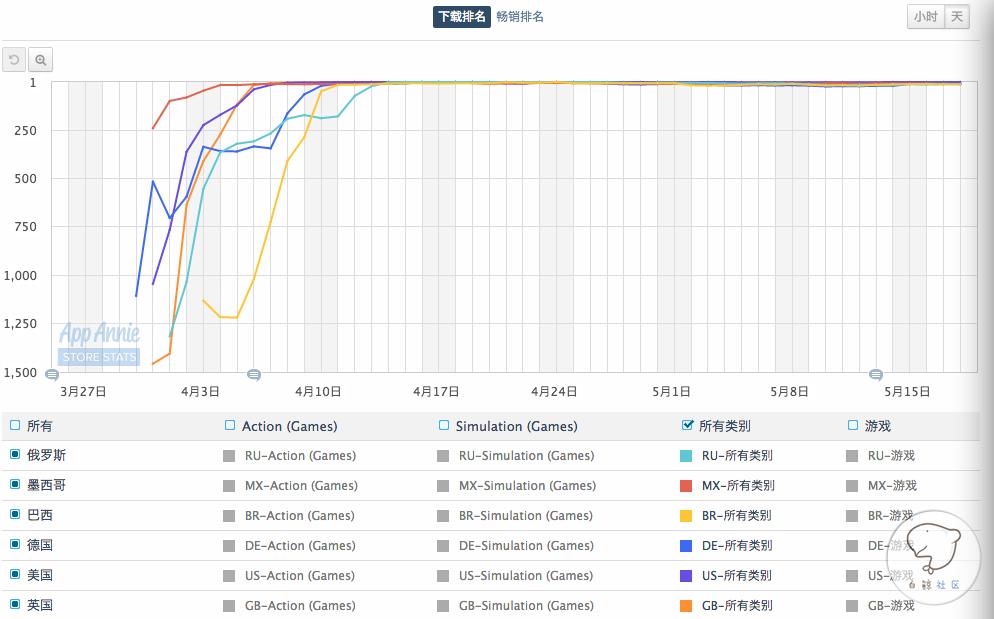Click the gray swatch for DE-Simulation (Games)
This screenshot has width=994, height=619.
coord(443,545)
